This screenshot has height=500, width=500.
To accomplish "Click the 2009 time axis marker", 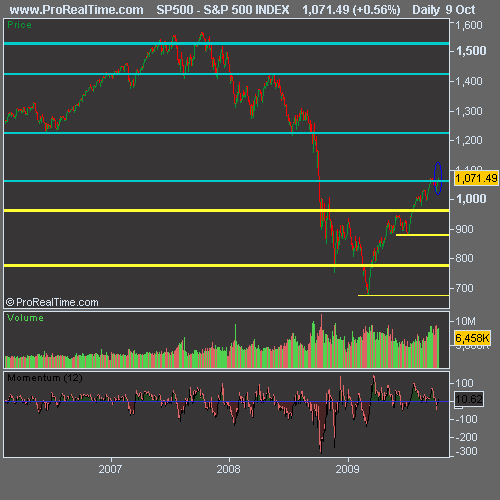I will coord(347,469).
